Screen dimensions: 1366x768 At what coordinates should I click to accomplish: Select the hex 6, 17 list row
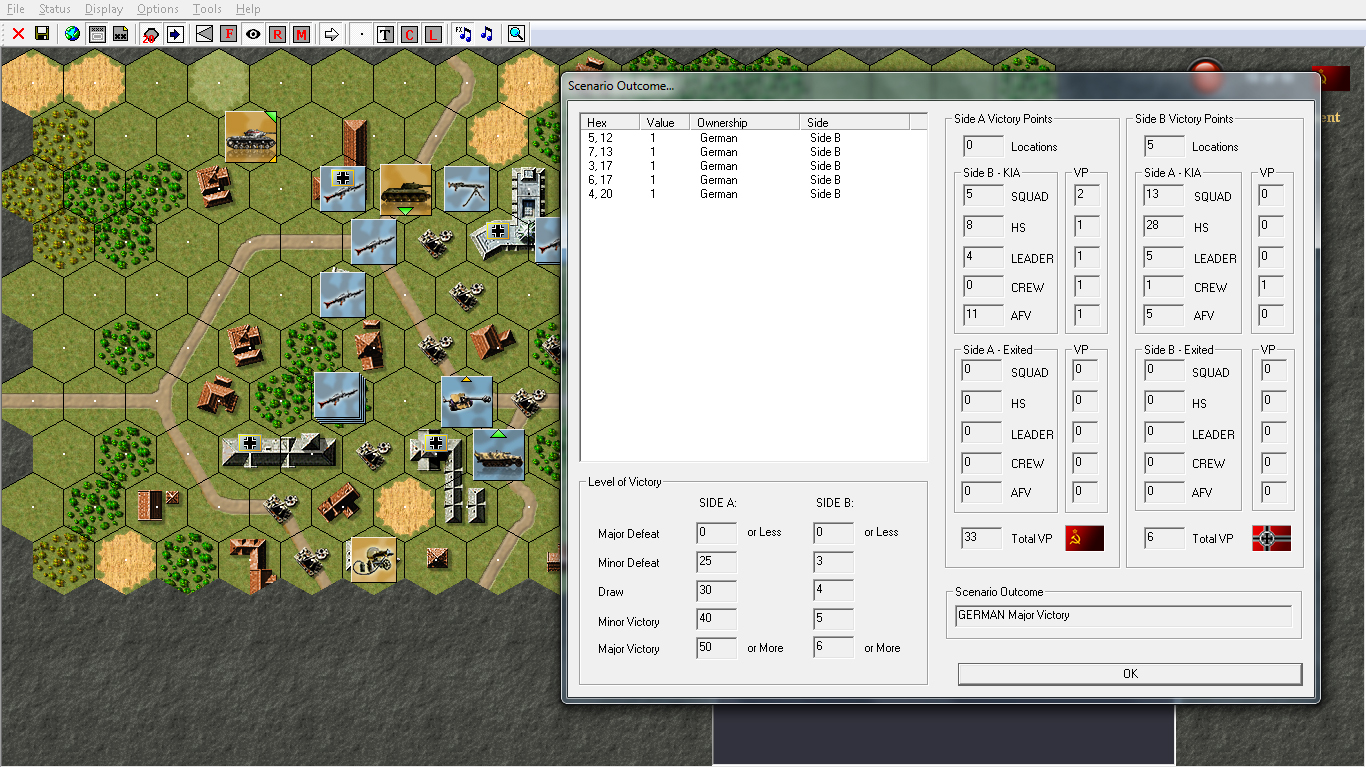point(754,180)
